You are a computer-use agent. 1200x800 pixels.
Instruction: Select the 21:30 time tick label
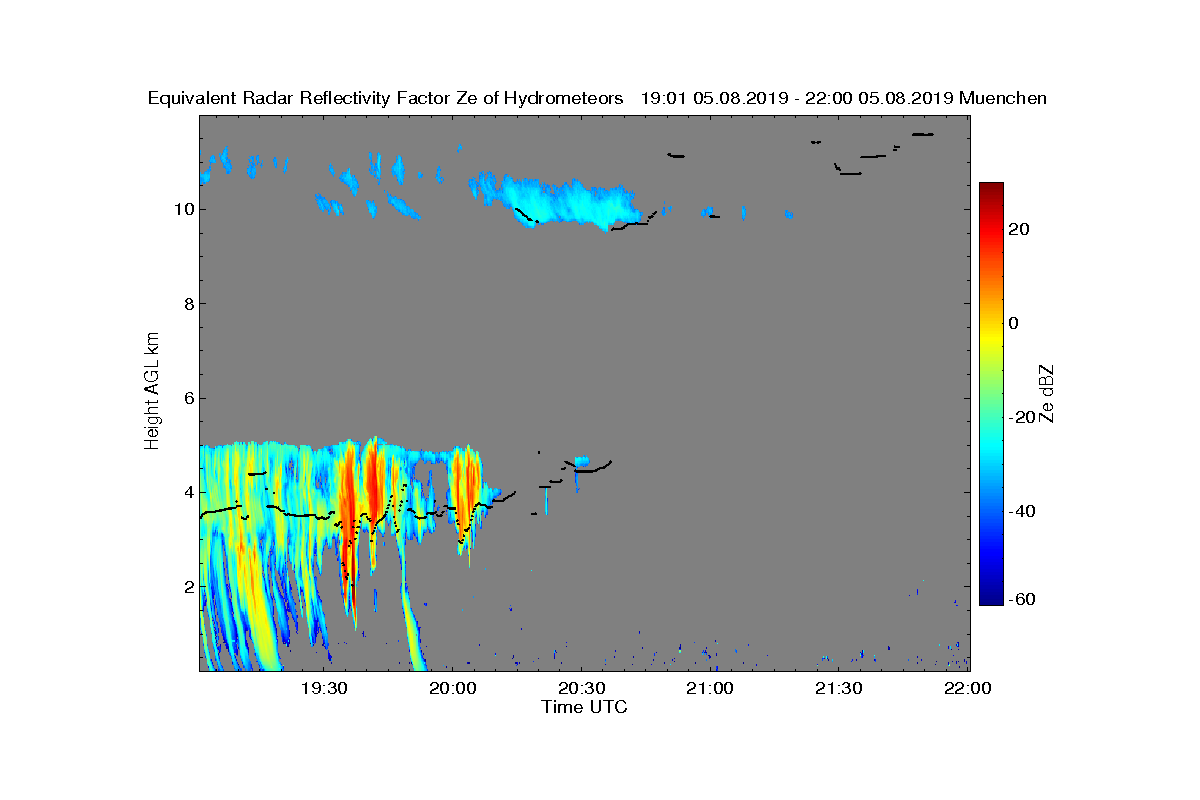point(840,688)
